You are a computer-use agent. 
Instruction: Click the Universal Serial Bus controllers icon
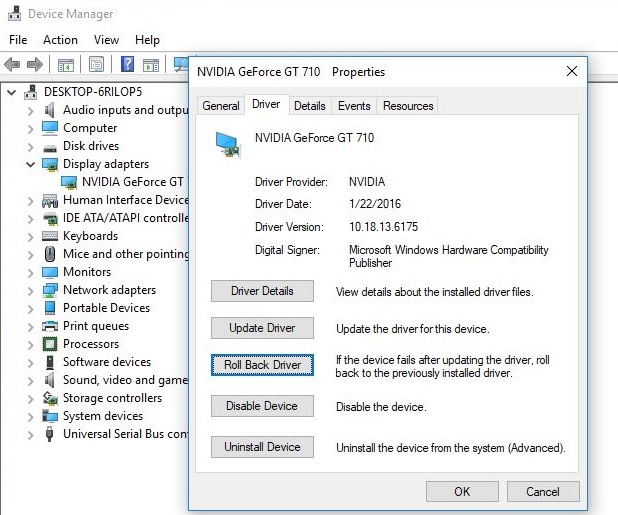50,434
